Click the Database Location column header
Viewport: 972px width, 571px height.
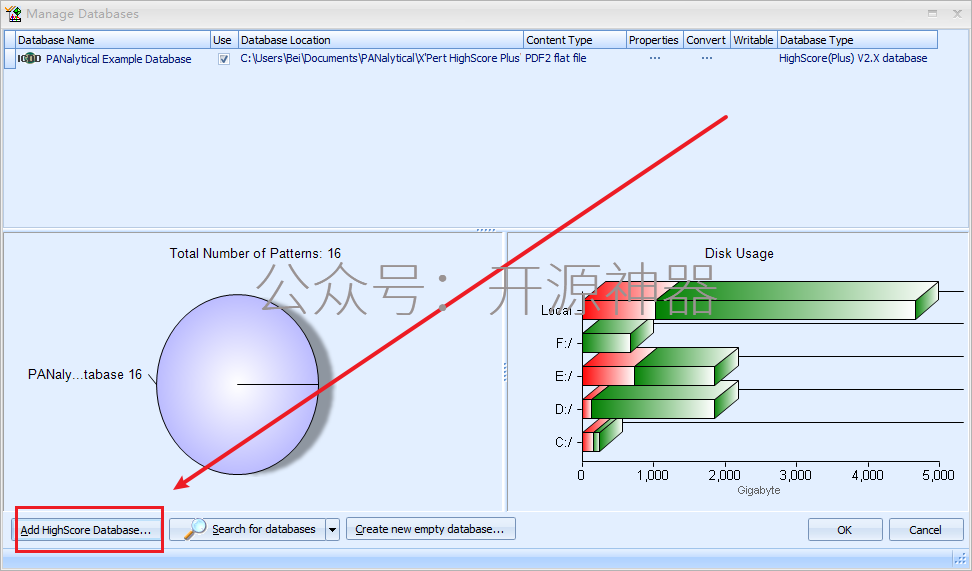381,40
